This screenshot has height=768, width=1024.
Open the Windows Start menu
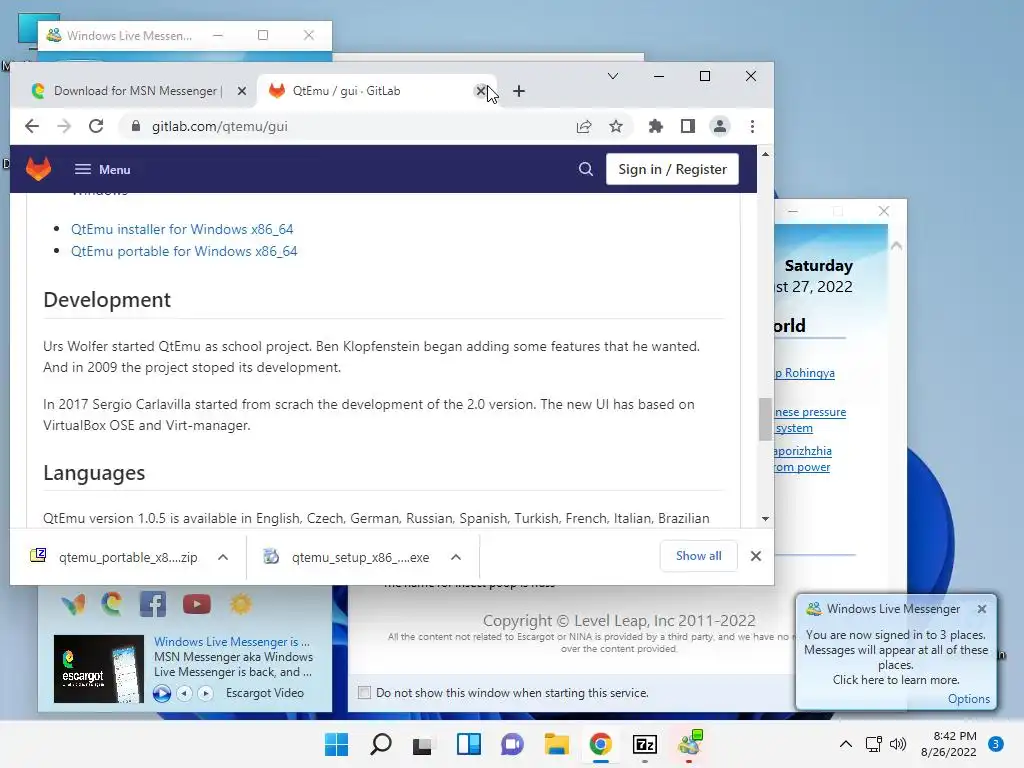coord(336,744)
